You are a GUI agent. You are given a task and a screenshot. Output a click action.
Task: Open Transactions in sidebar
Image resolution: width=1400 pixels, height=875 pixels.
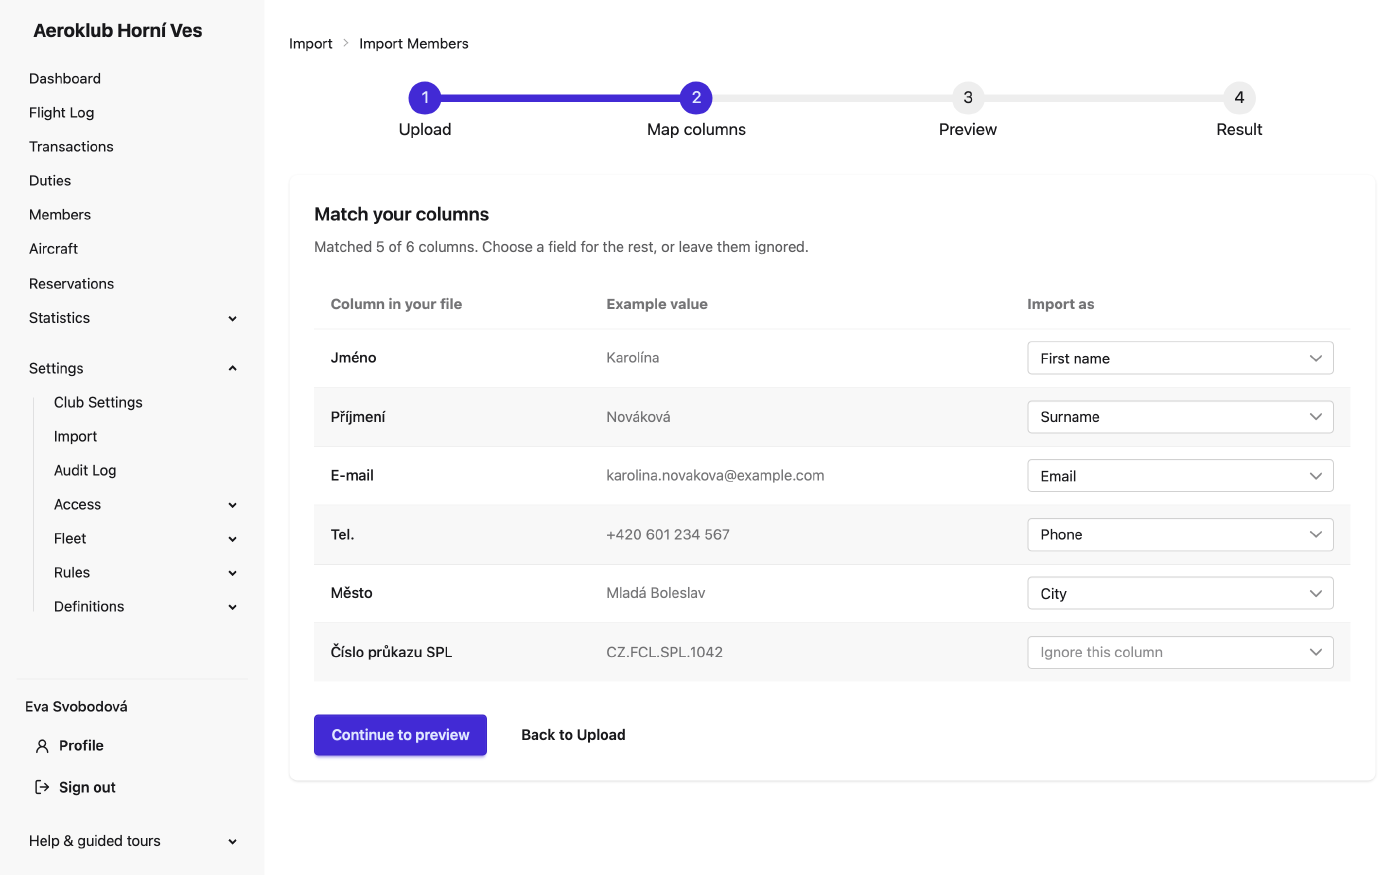point(71,147)
